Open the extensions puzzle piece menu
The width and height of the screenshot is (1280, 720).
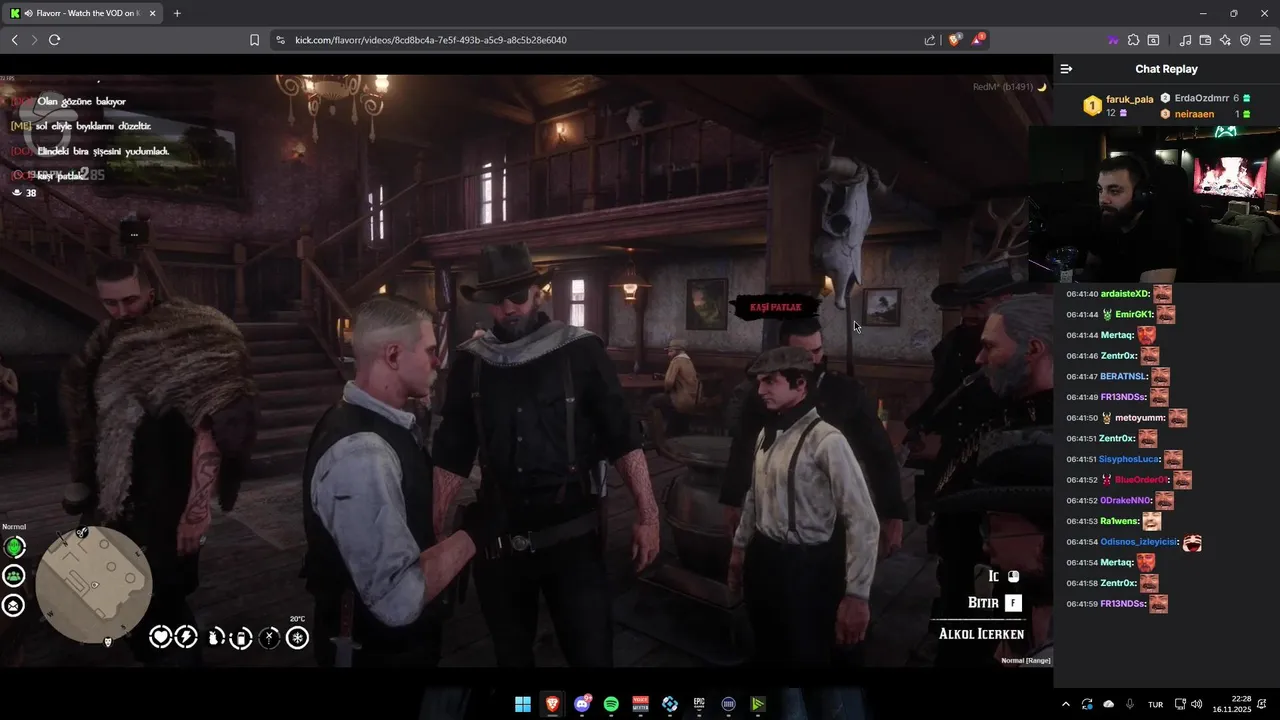pos(1133,40)
